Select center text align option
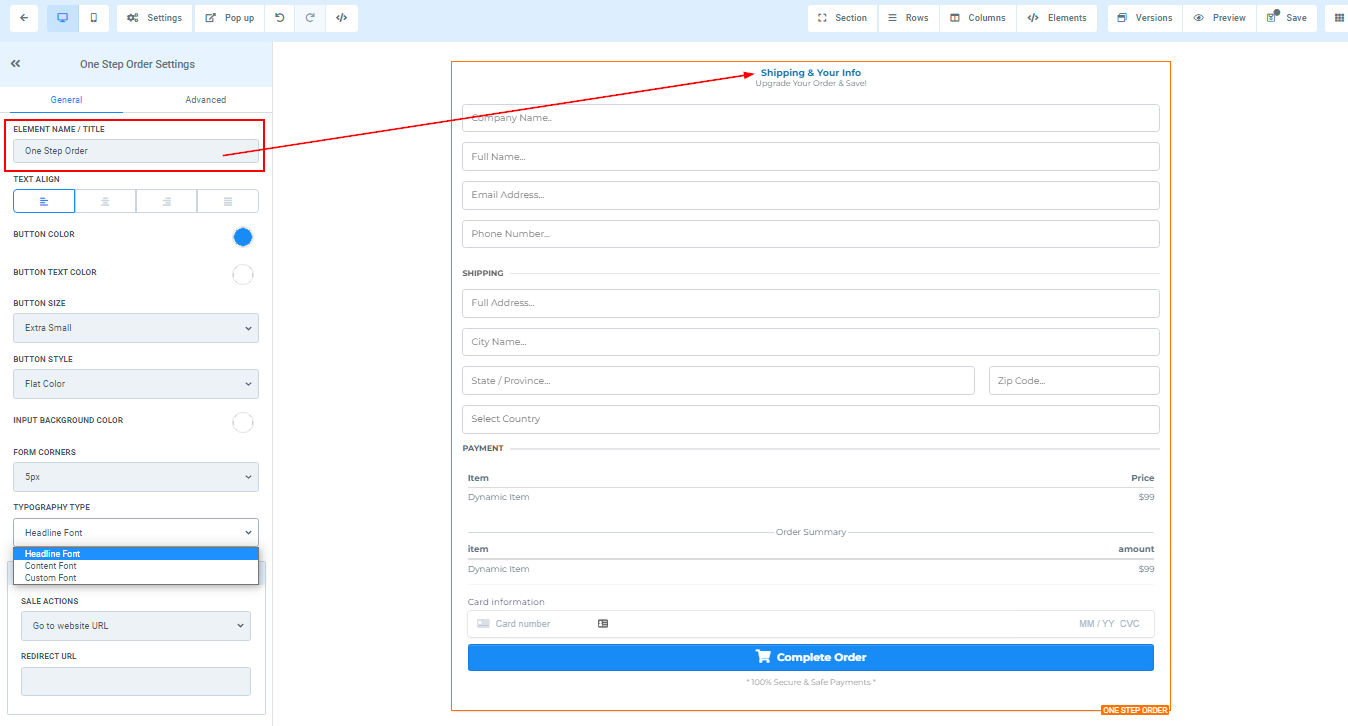The height and width of the screenshot is (726, 1348). (x=105, y=201)
